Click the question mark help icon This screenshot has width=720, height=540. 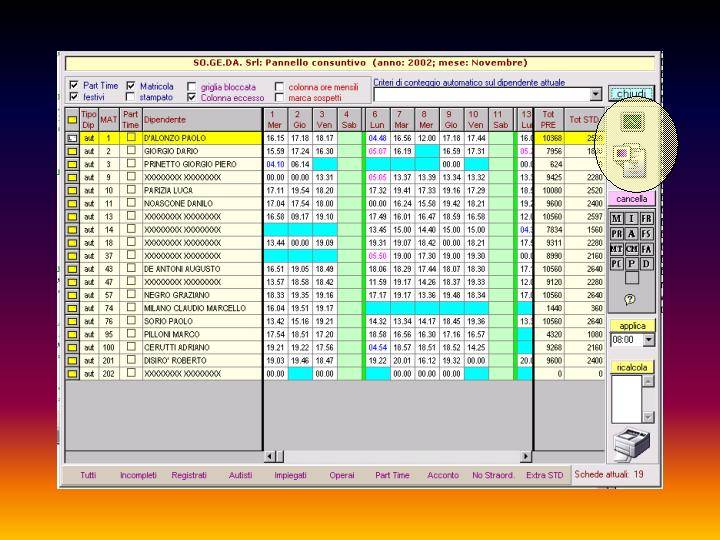pyautogui.click(x=630, y=298)
